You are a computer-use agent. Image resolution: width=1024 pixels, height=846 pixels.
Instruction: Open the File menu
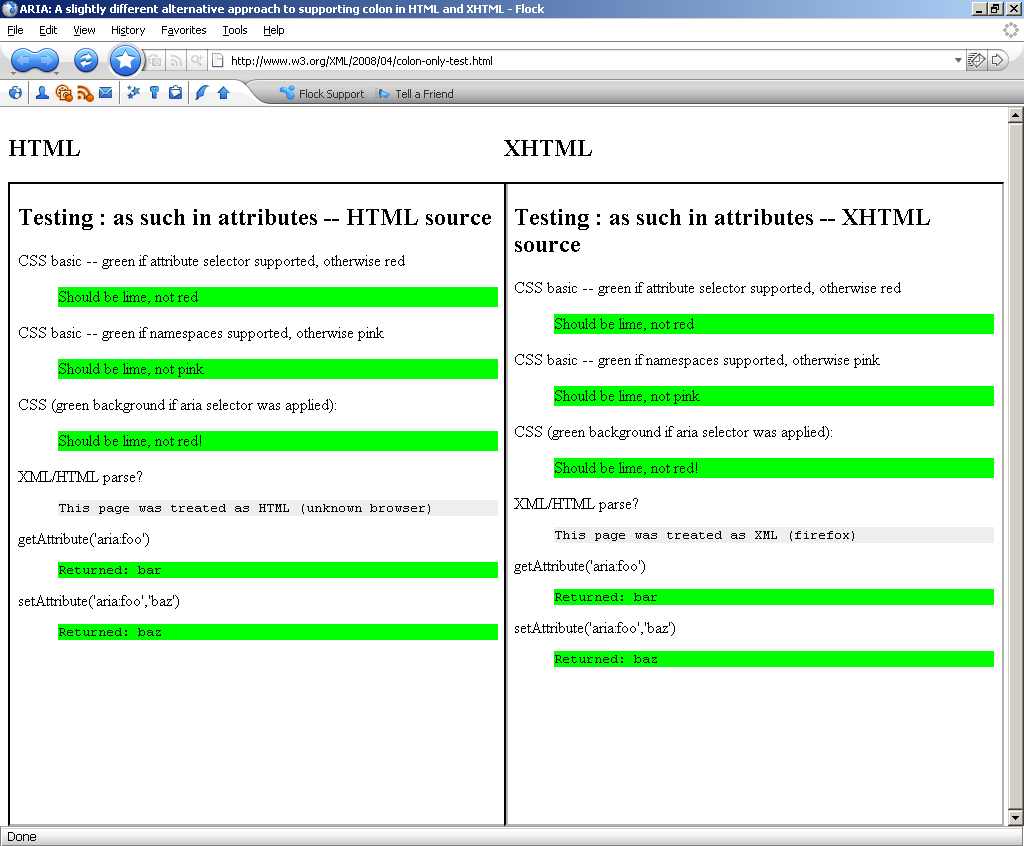(15, 30)
